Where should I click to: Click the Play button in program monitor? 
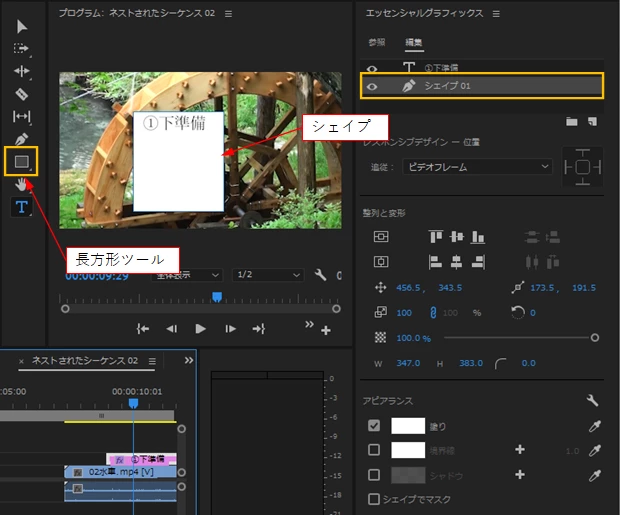pyautogui.click(x=200, y=329)
